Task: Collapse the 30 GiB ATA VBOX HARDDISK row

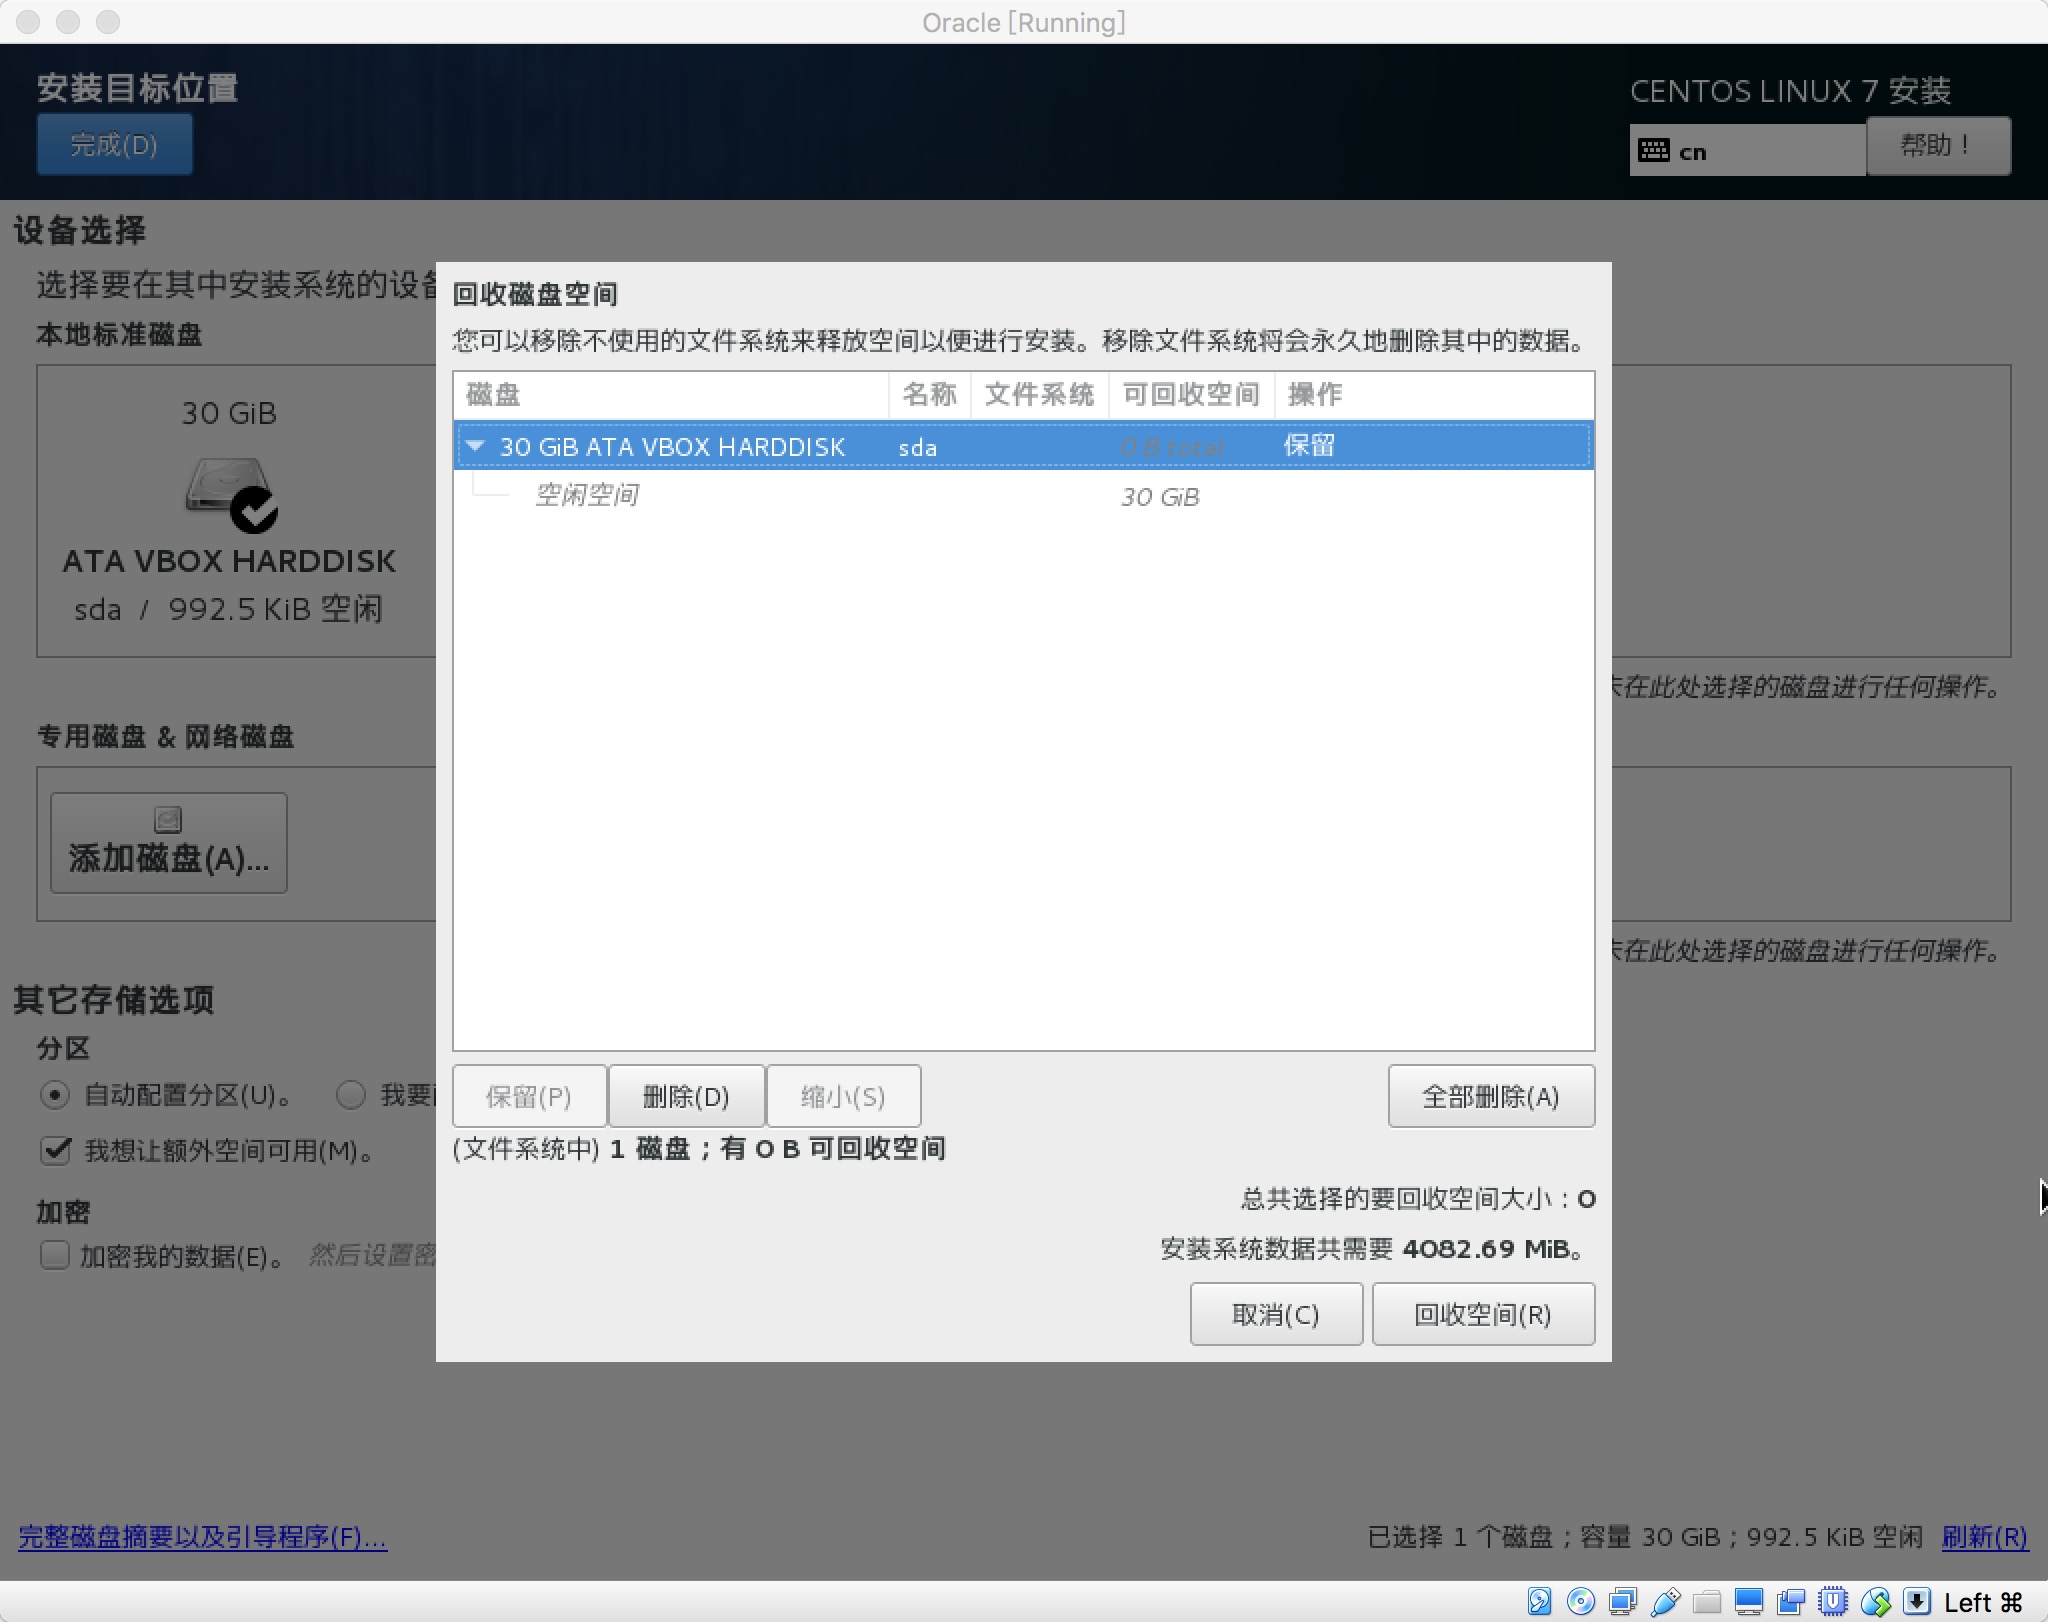Action: (476, 446)
